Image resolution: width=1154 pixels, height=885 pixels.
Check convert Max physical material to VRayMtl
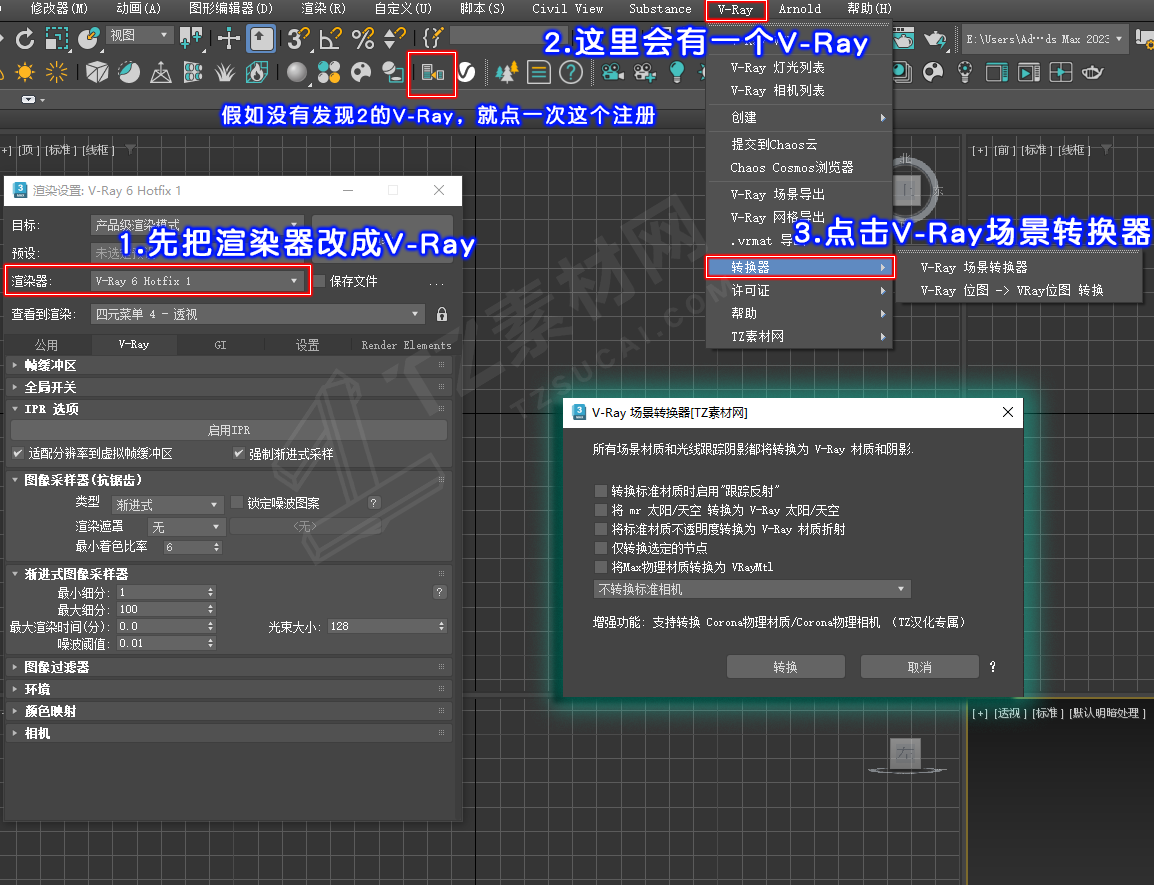600,567
